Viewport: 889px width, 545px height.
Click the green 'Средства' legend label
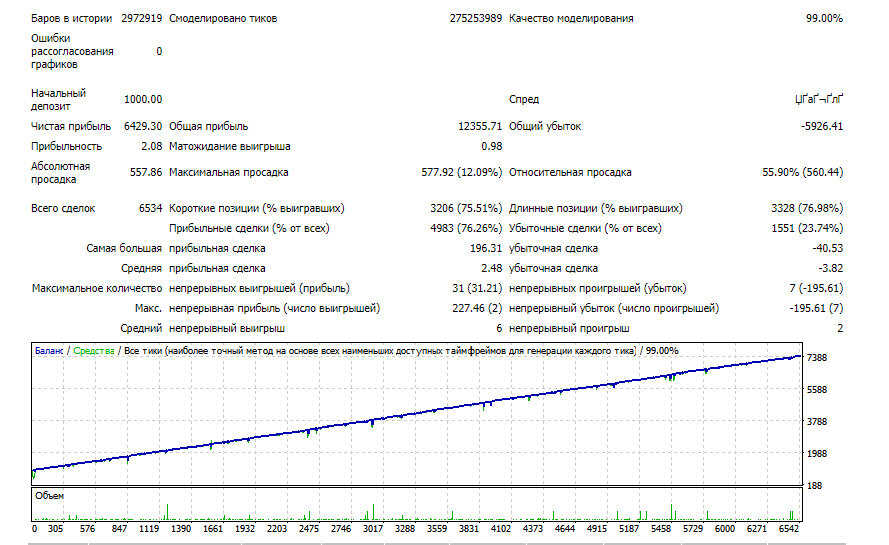94,351
